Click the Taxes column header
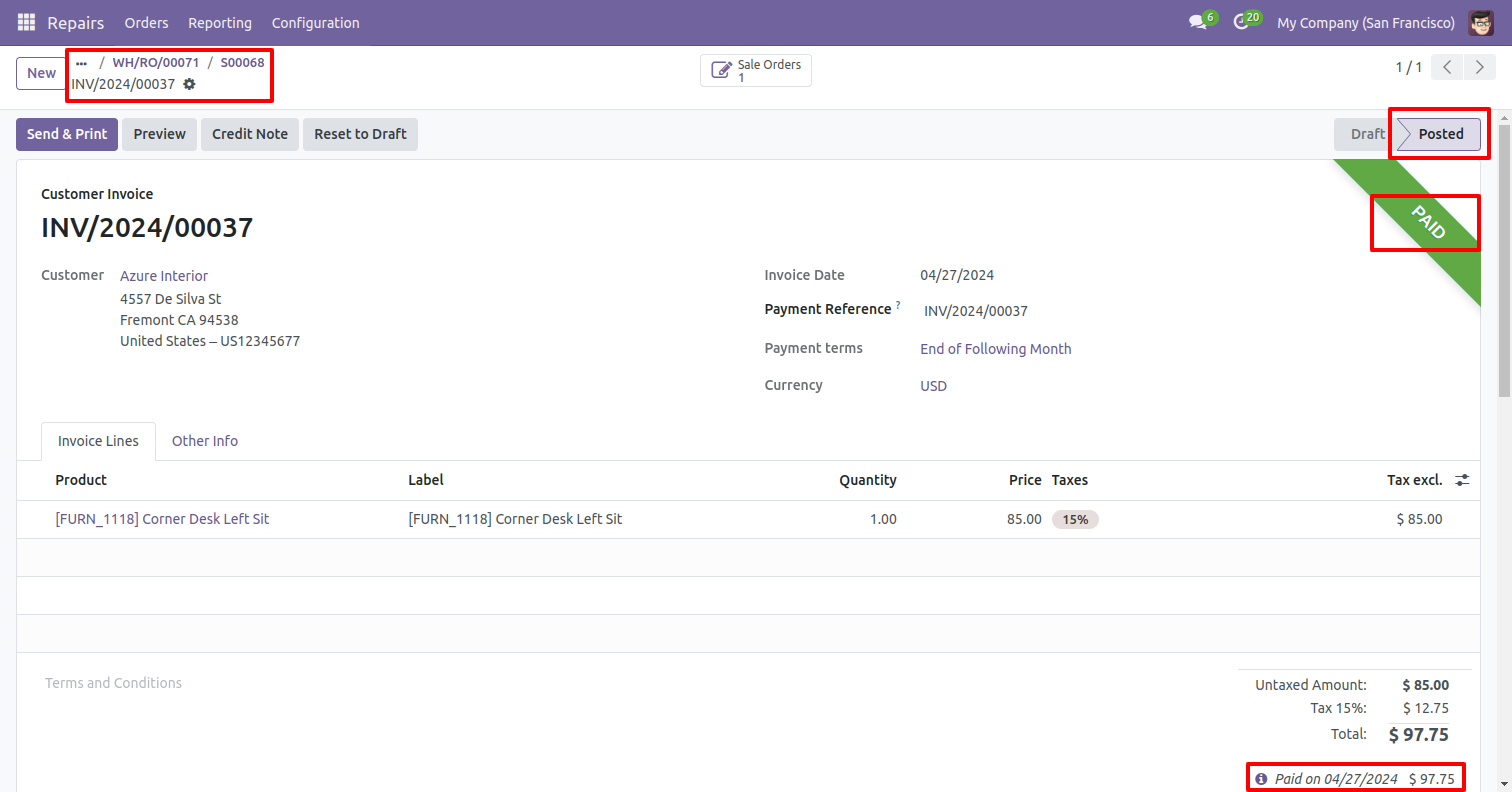The image size is (1512, 792). click(x=1070, y=480)
